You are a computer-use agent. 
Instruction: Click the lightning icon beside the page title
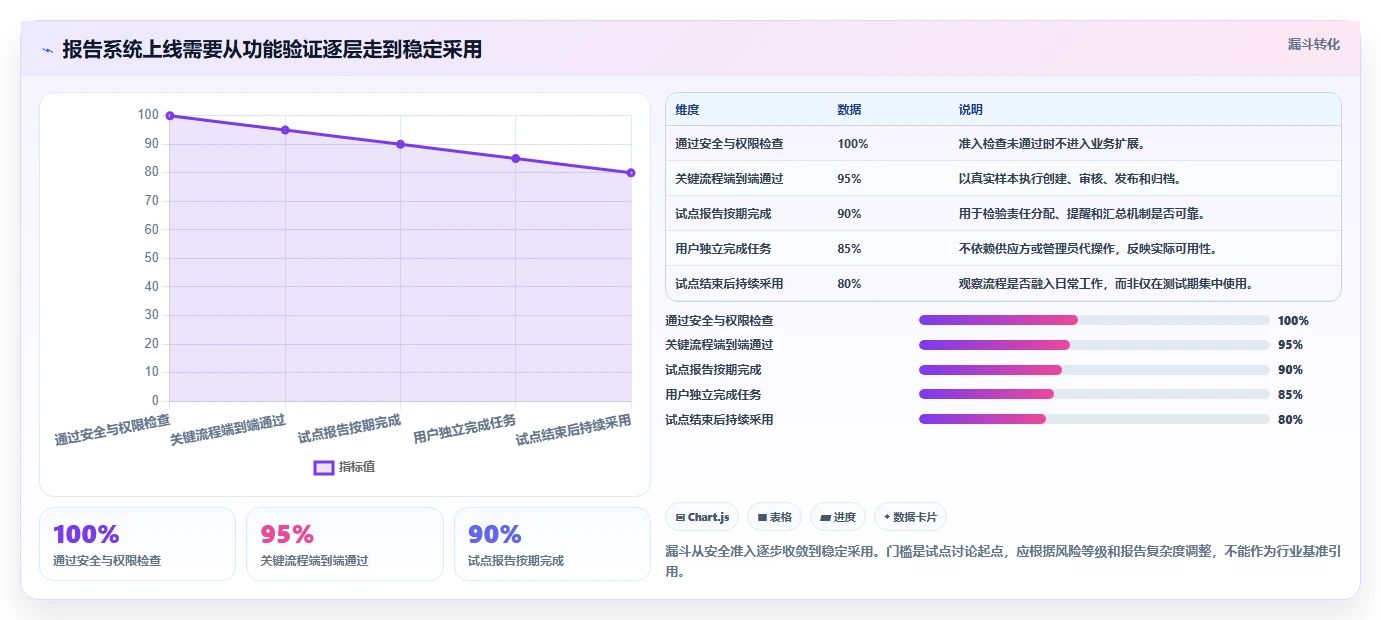tap(48, 50)
